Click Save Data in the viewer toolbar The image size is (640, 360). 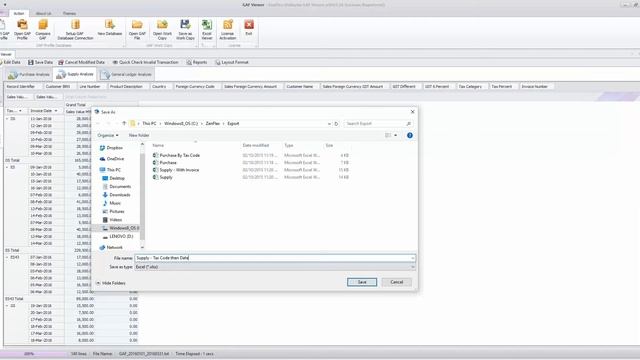(40, 62)
